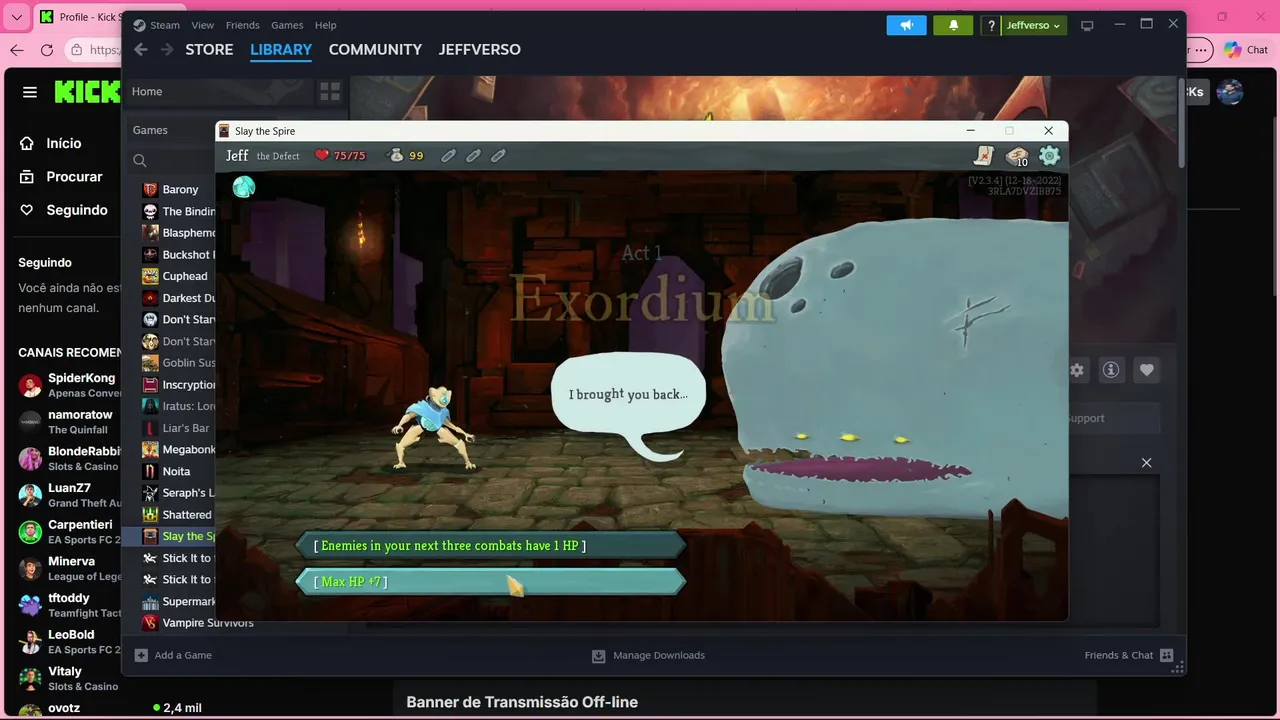Open the map icon in Slay the Spire
This screenshot has width=1280, height=720.
pos(984,156)
